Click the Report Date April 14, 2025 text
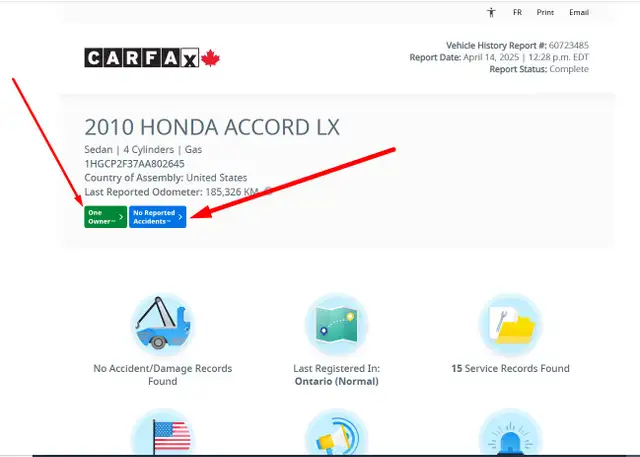 coord(499,57)
